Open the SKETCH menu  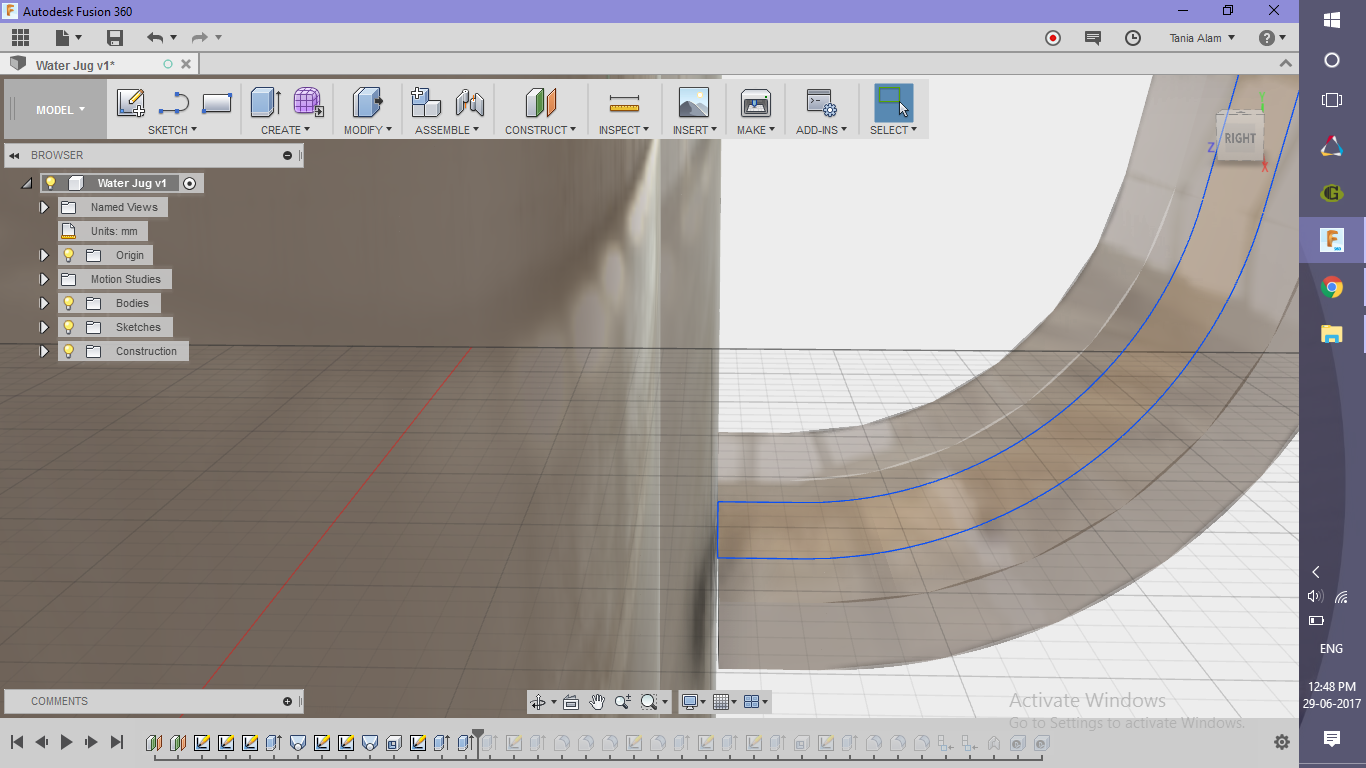(173, 130)
